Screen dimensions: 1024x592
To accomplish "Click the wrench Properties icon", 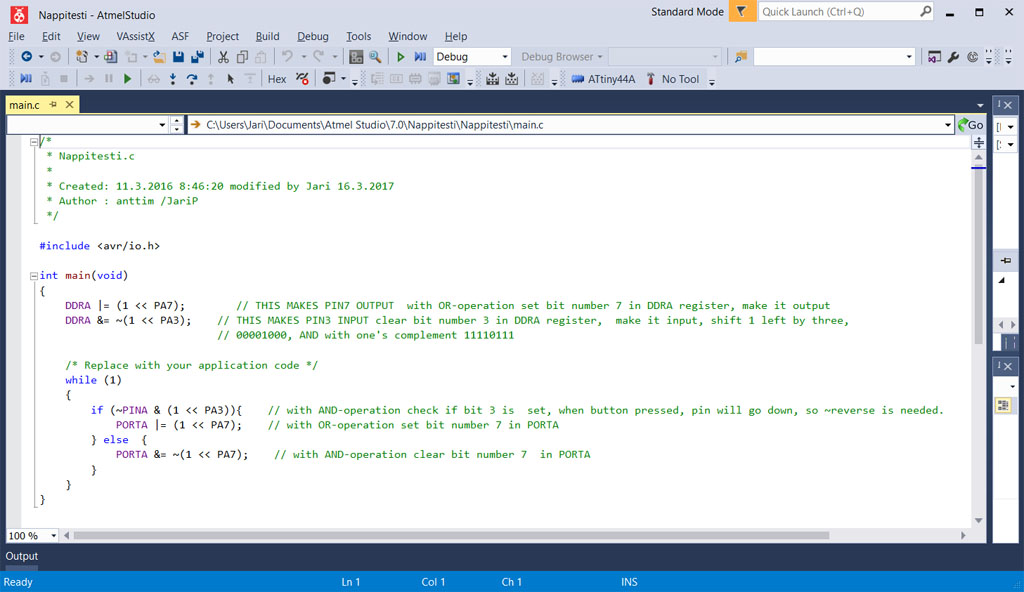I will pyautogui.click(x=953, y=57).
